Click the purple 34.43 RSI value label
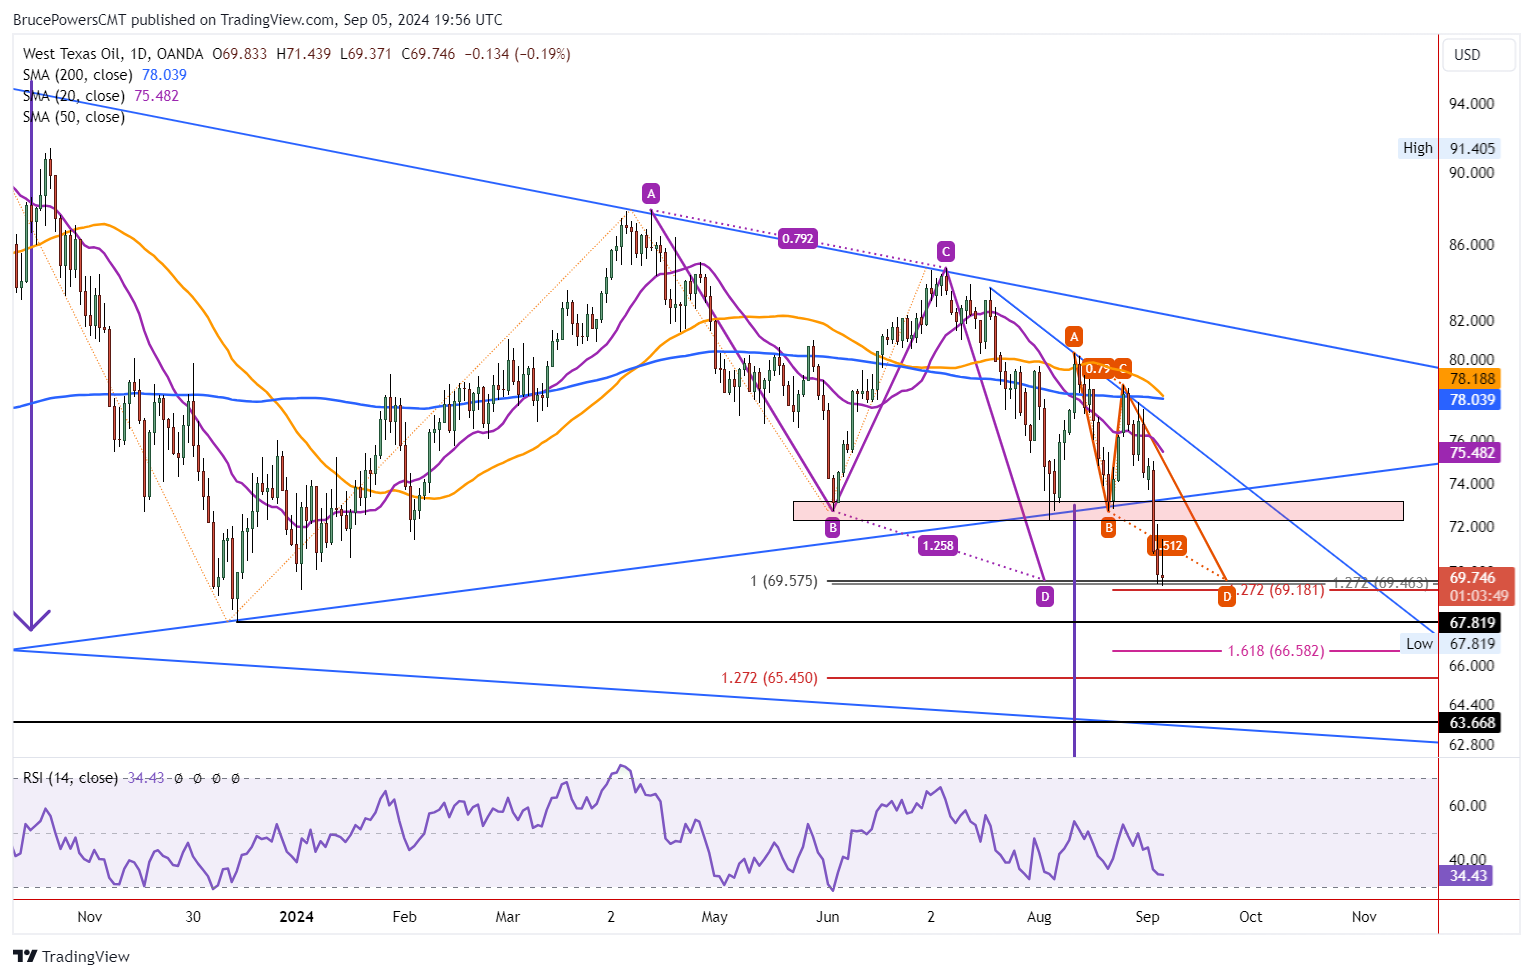1533x978 pixels. pyautogui.click(x=1468, y=876)
